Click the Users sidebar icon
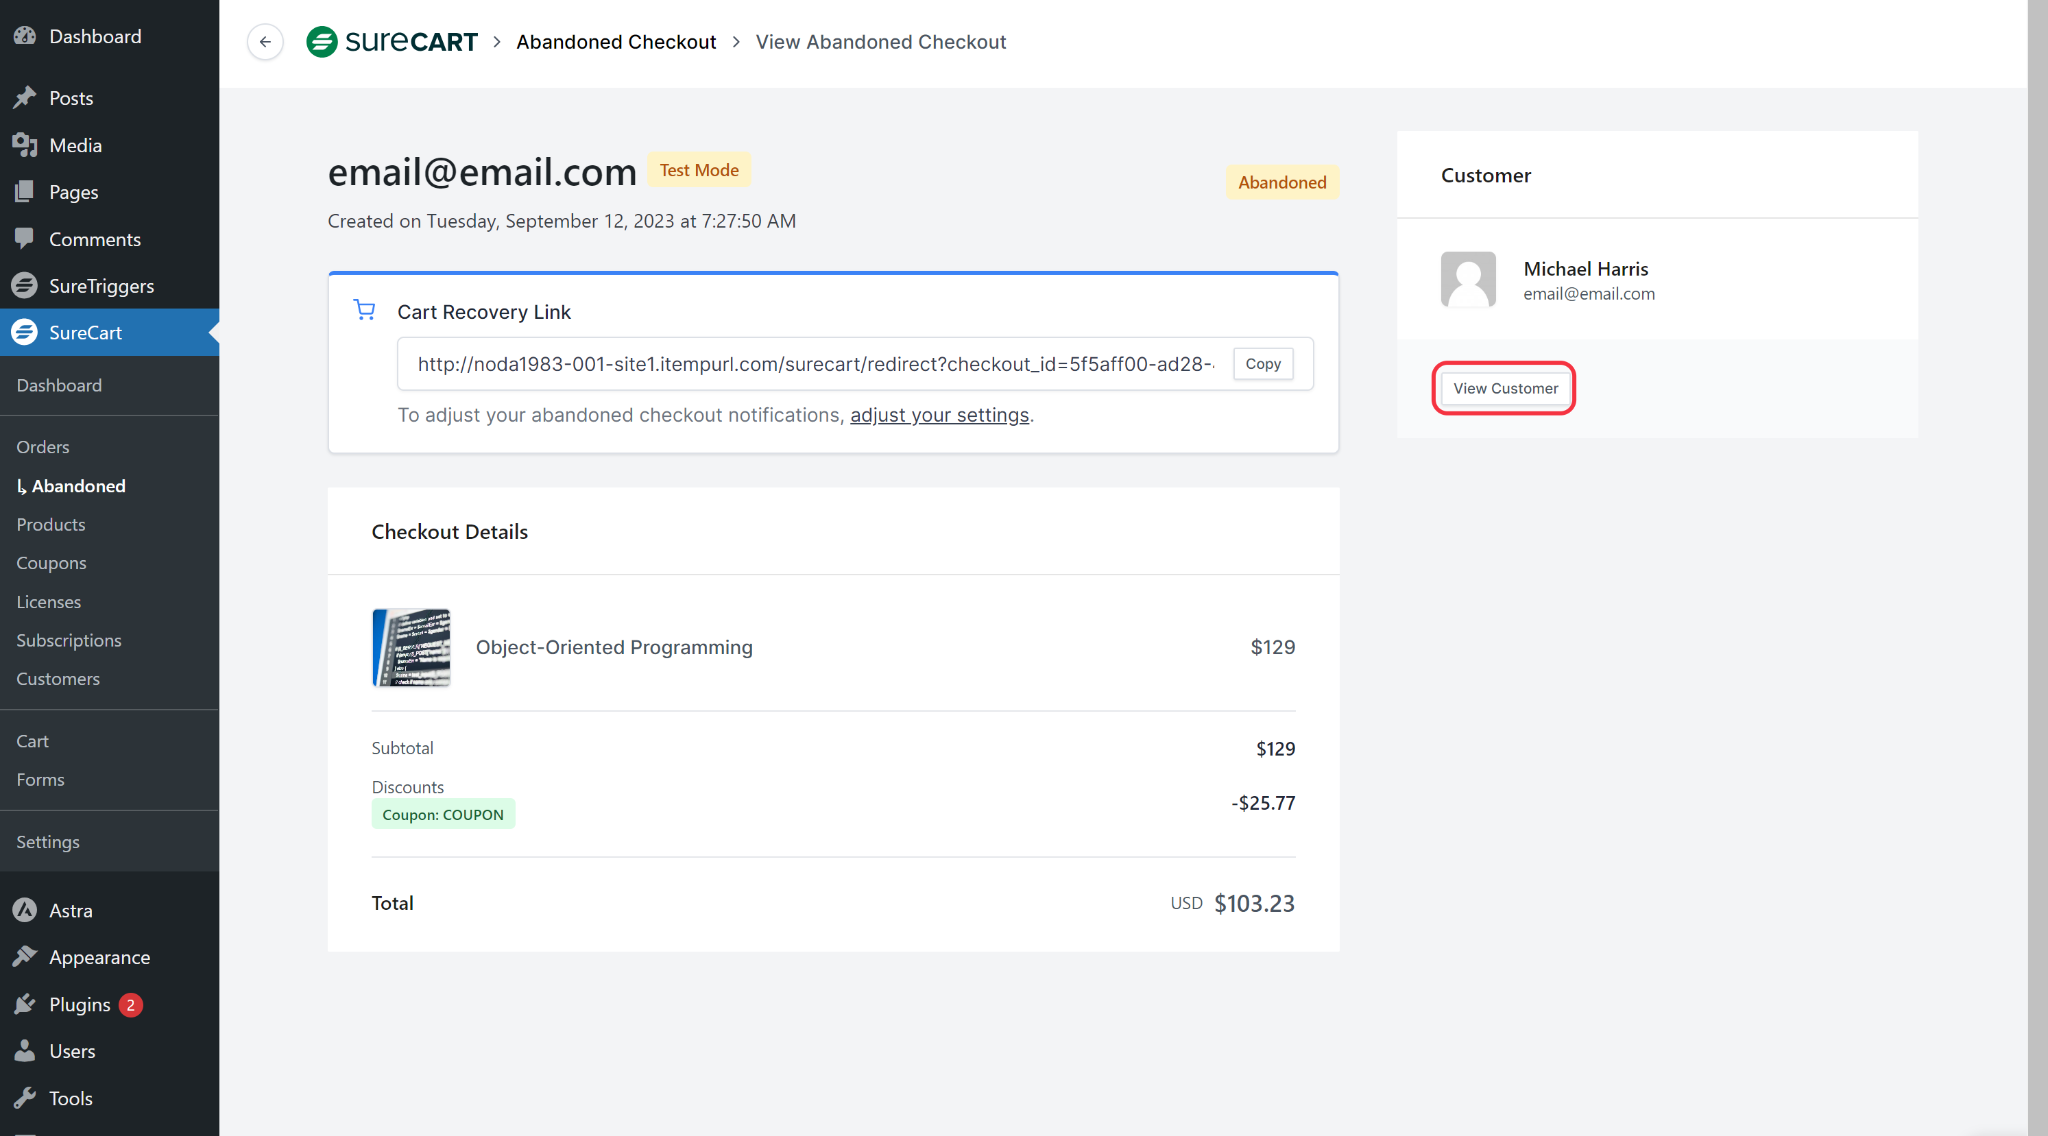Viewport: 2048px width, 1136px height. pyautogui.click(x=25, y=1051)
